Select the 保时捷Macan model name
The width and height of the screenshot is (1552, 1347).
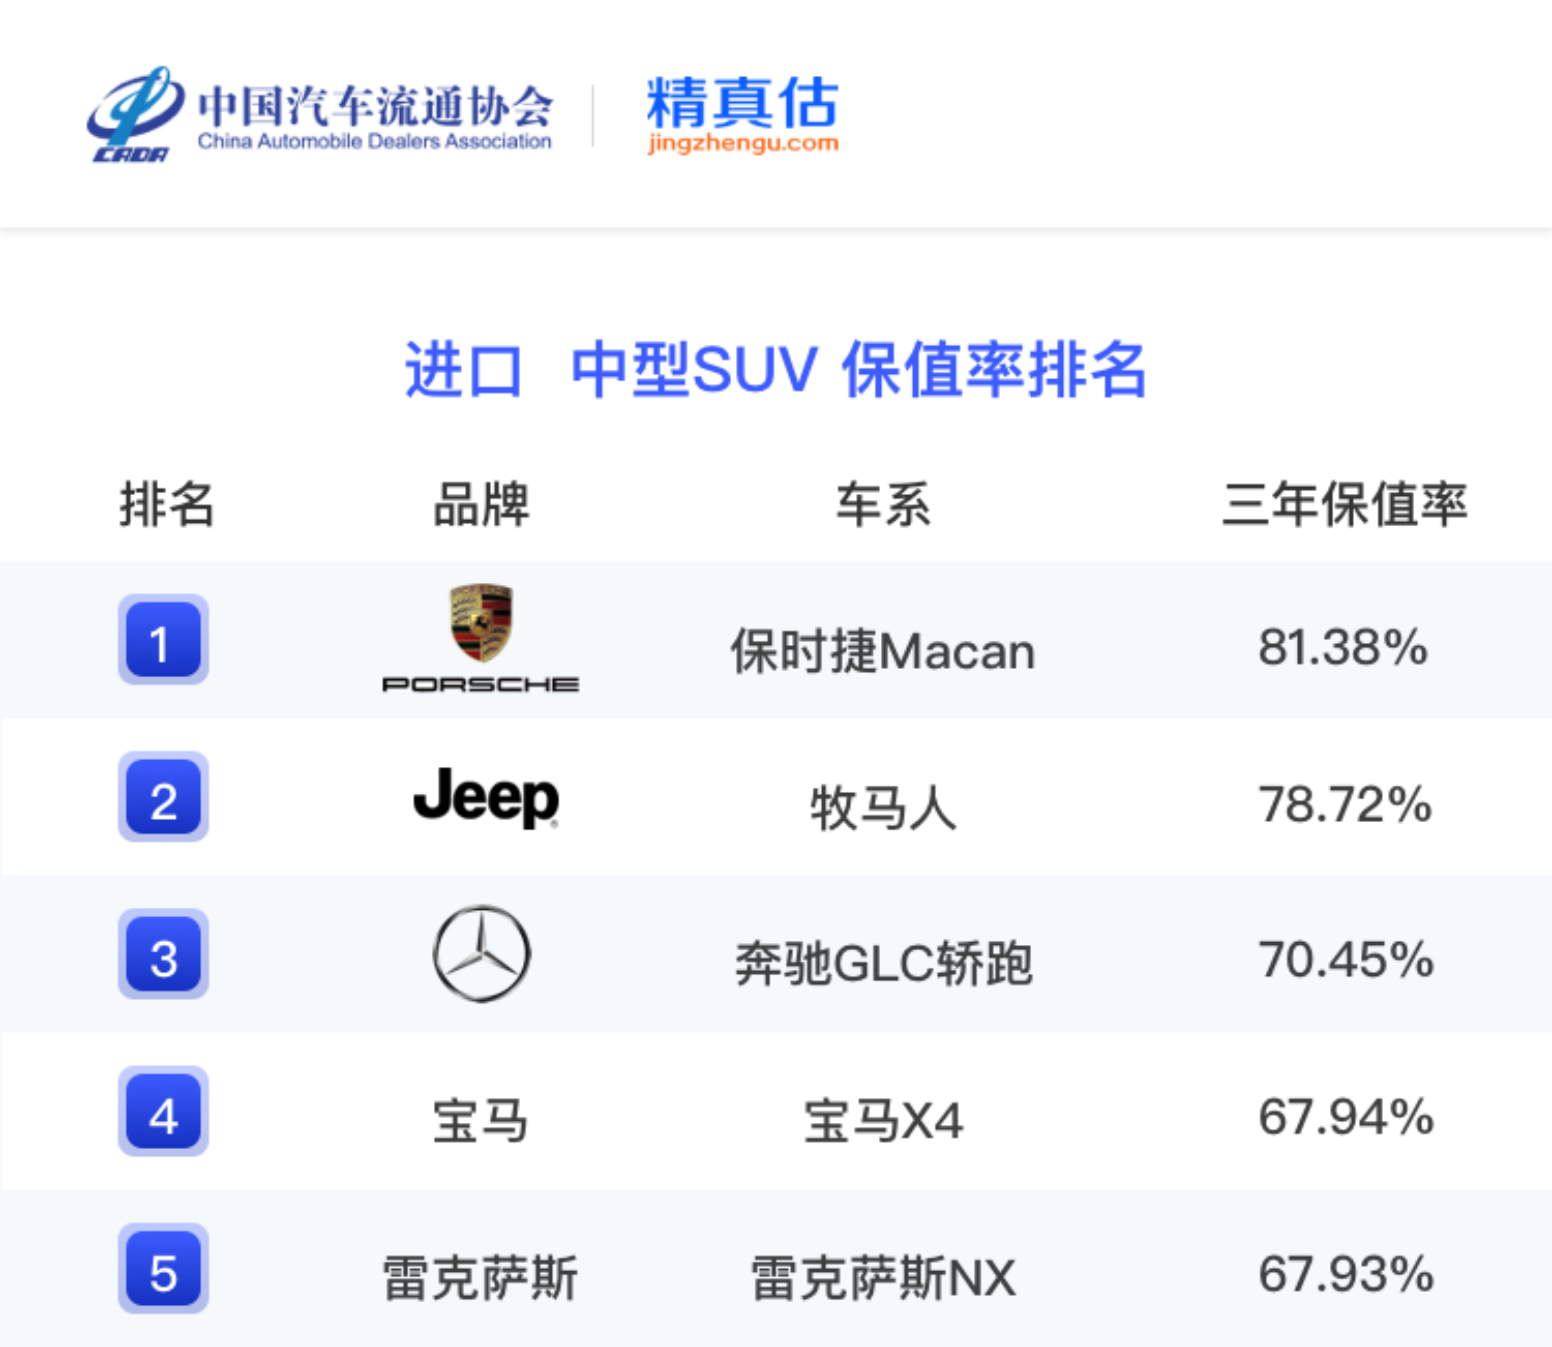click(x=883, y=651)
